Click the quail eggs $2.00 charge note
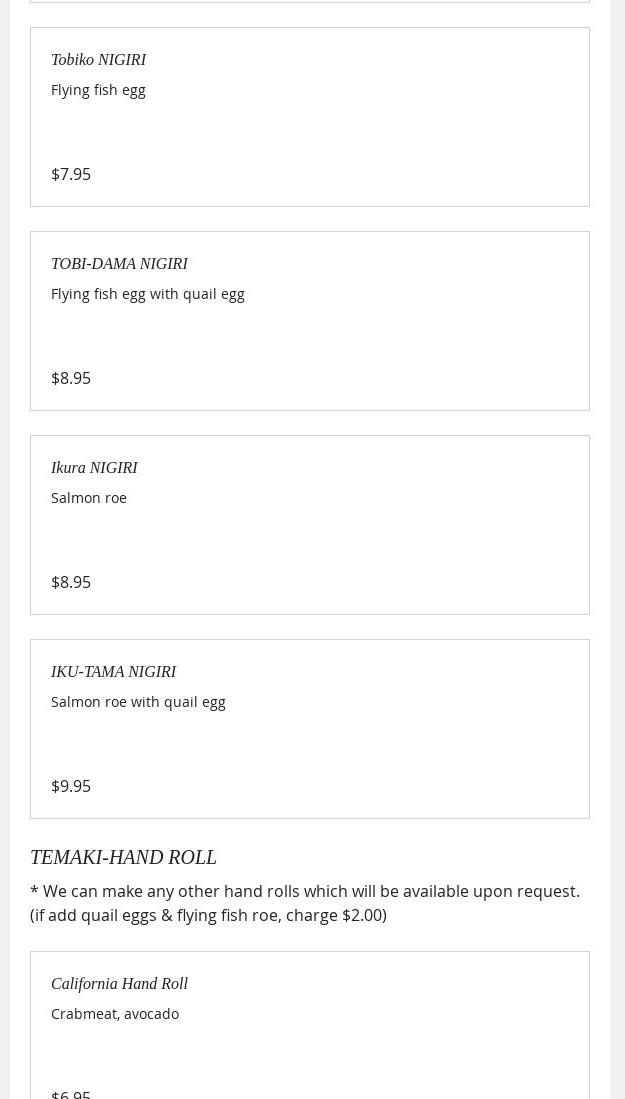625x1099 pixels. [x=208, y=915]
